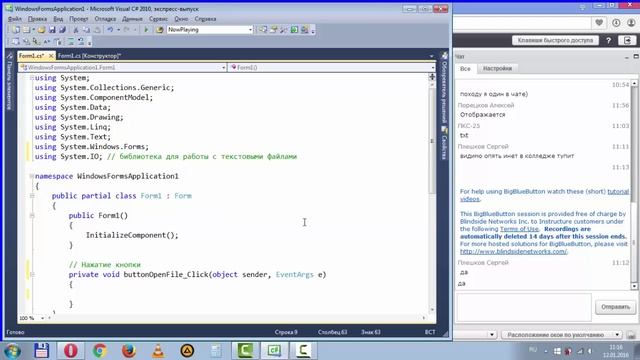Viewport: 640px width, 360px height.
Task: Open the Отладка (Debug) menu
Action: click(105, 19)
